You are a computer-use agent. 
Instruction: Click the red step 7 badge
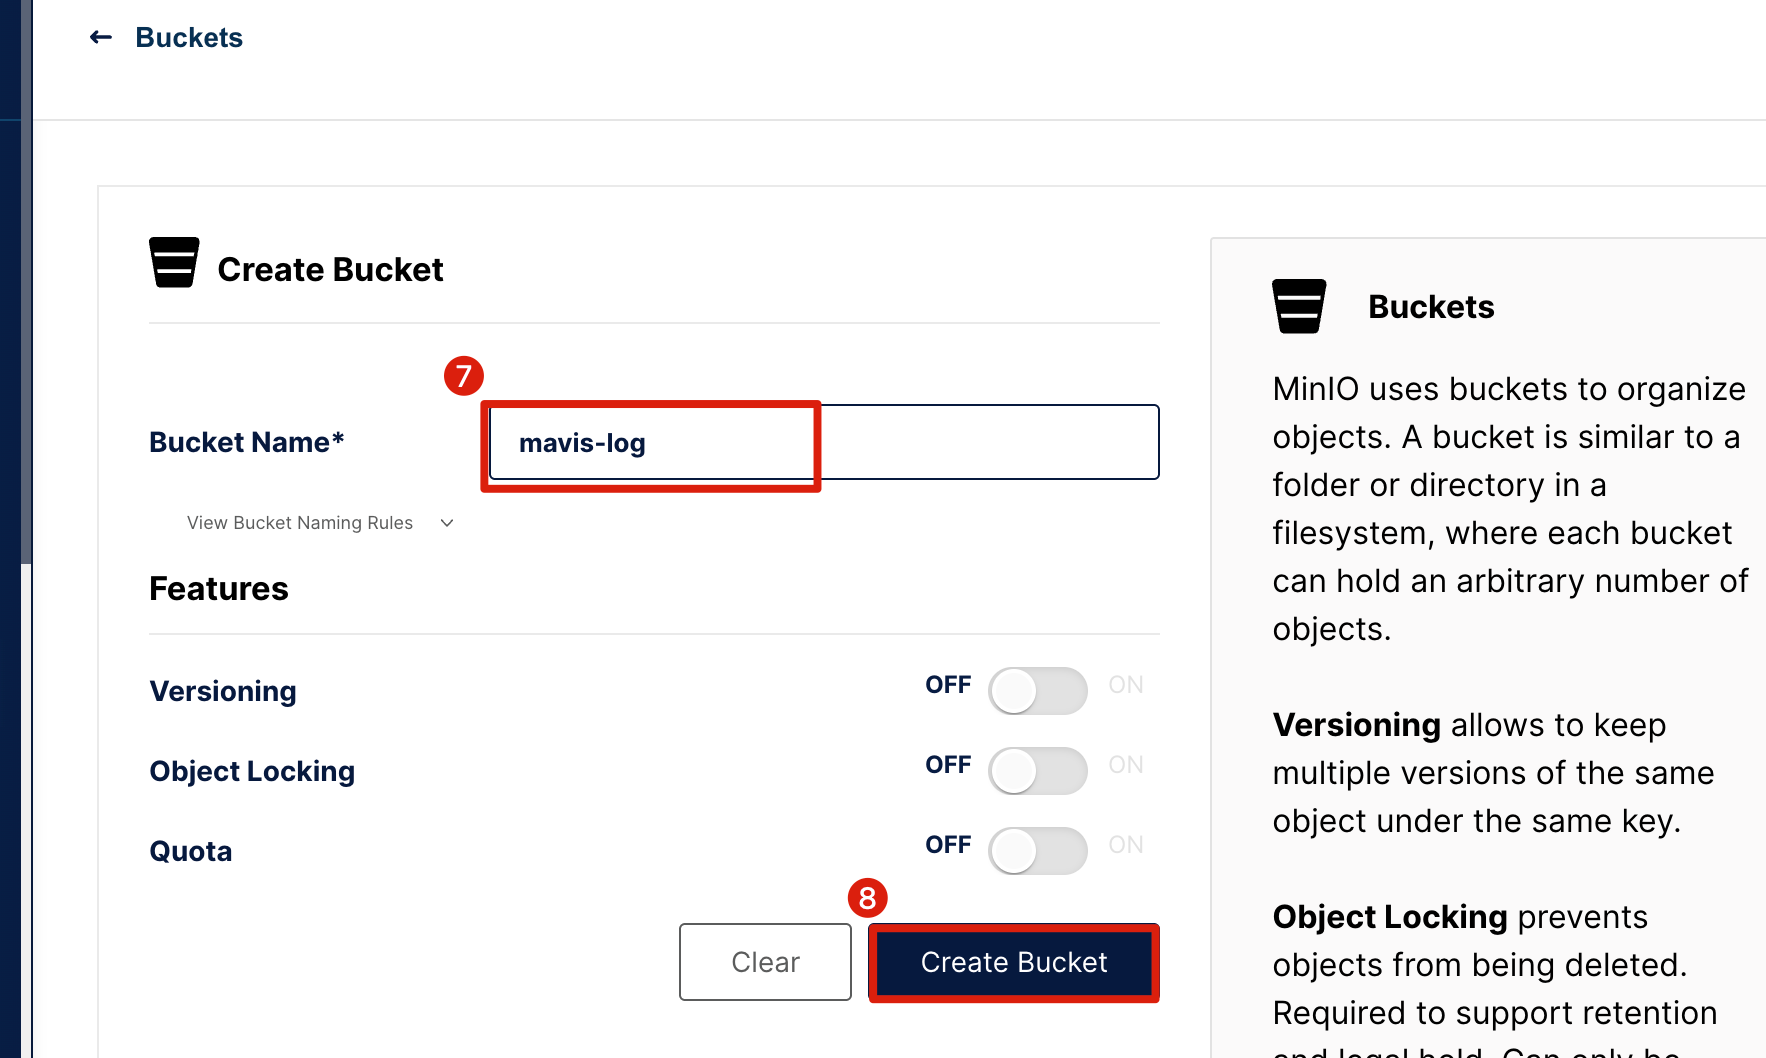(464, 376)
